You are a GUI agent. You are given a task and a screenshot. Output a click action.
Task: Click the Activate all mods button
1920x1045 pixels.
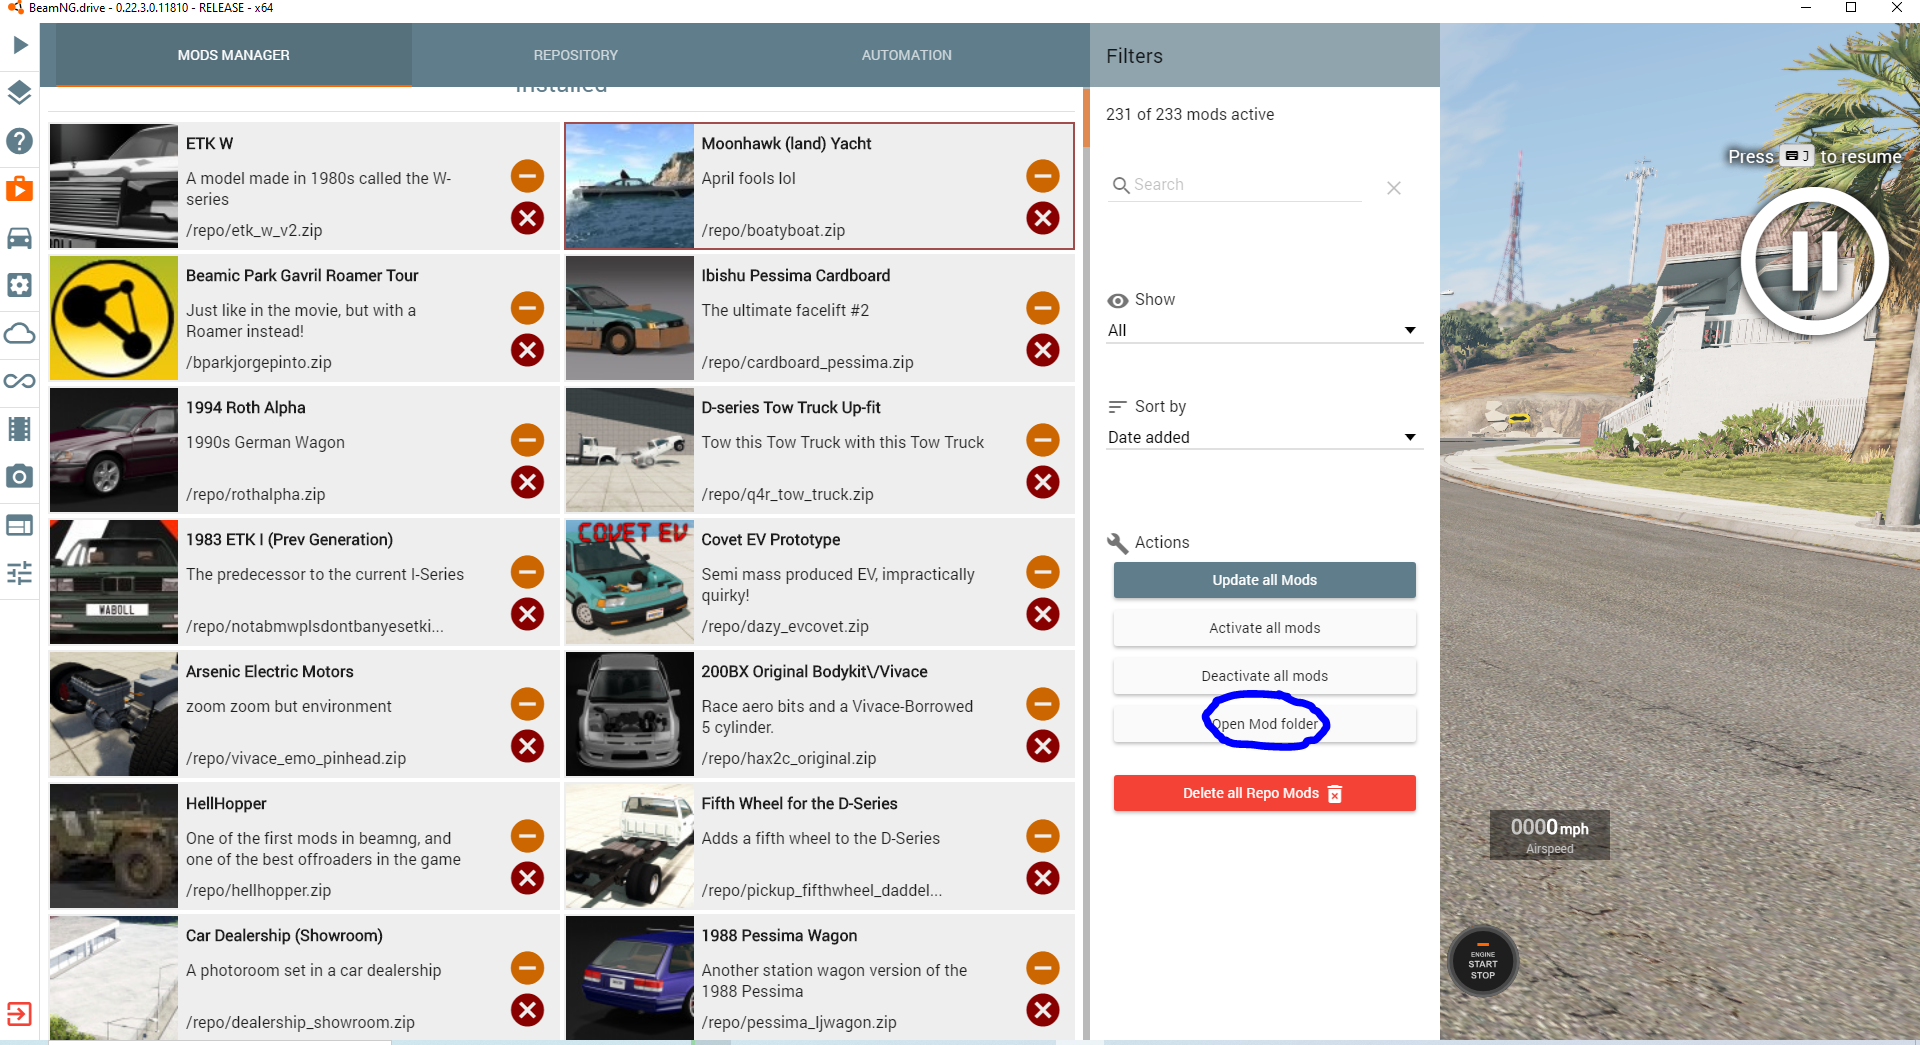tap(1265, 628)
